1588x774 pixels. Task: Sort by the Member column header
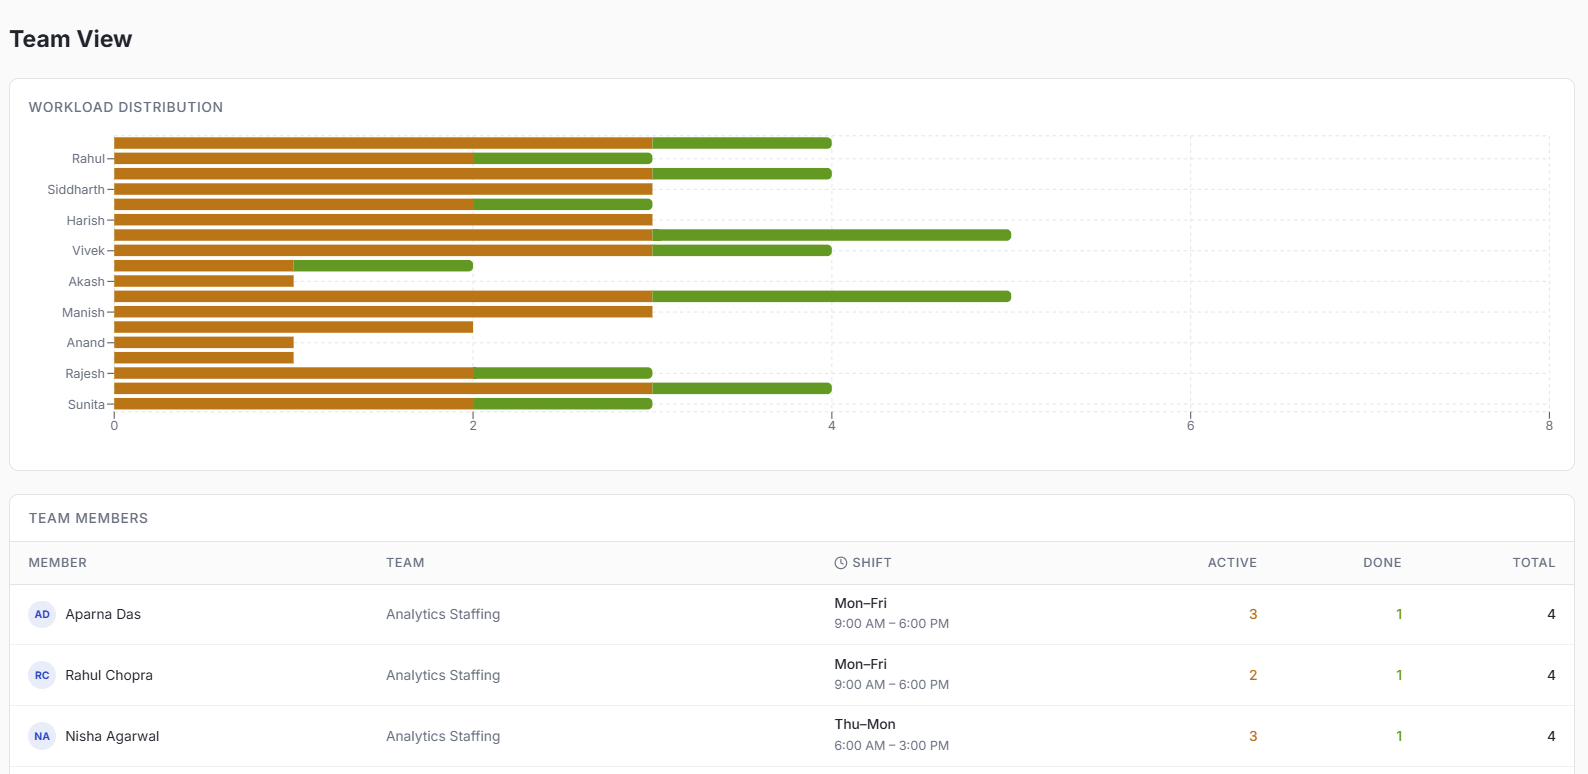tap(58, 563)
